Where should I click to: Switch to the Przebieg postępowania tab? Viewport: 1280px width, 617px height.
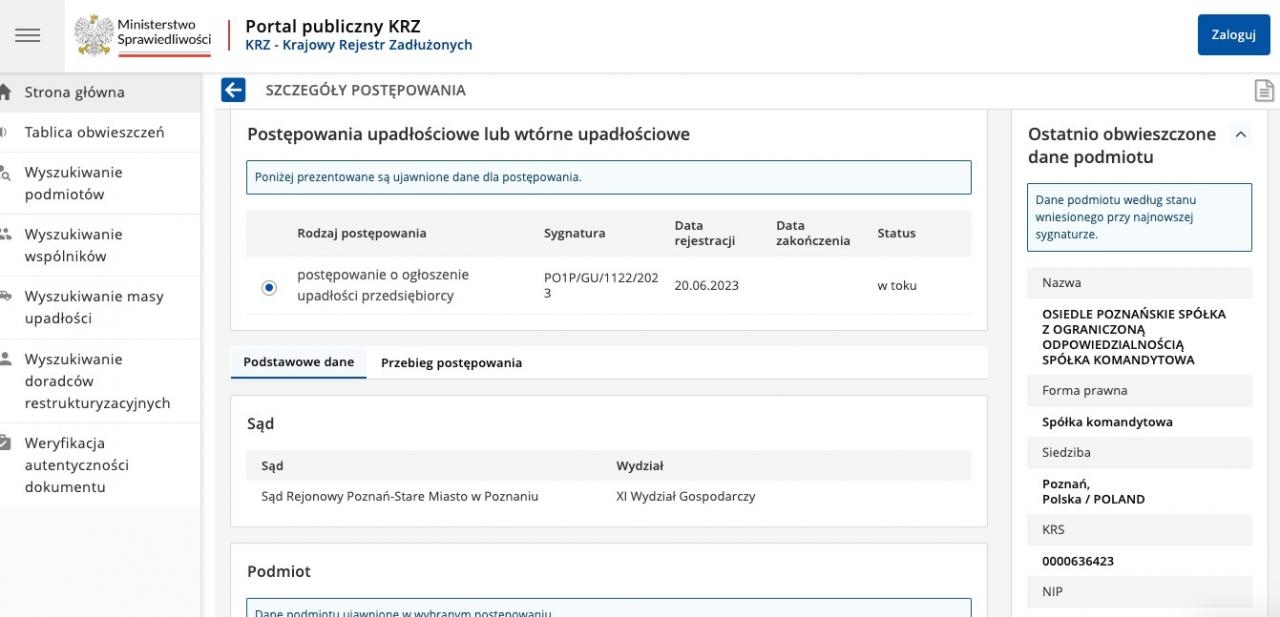[451, 363]
